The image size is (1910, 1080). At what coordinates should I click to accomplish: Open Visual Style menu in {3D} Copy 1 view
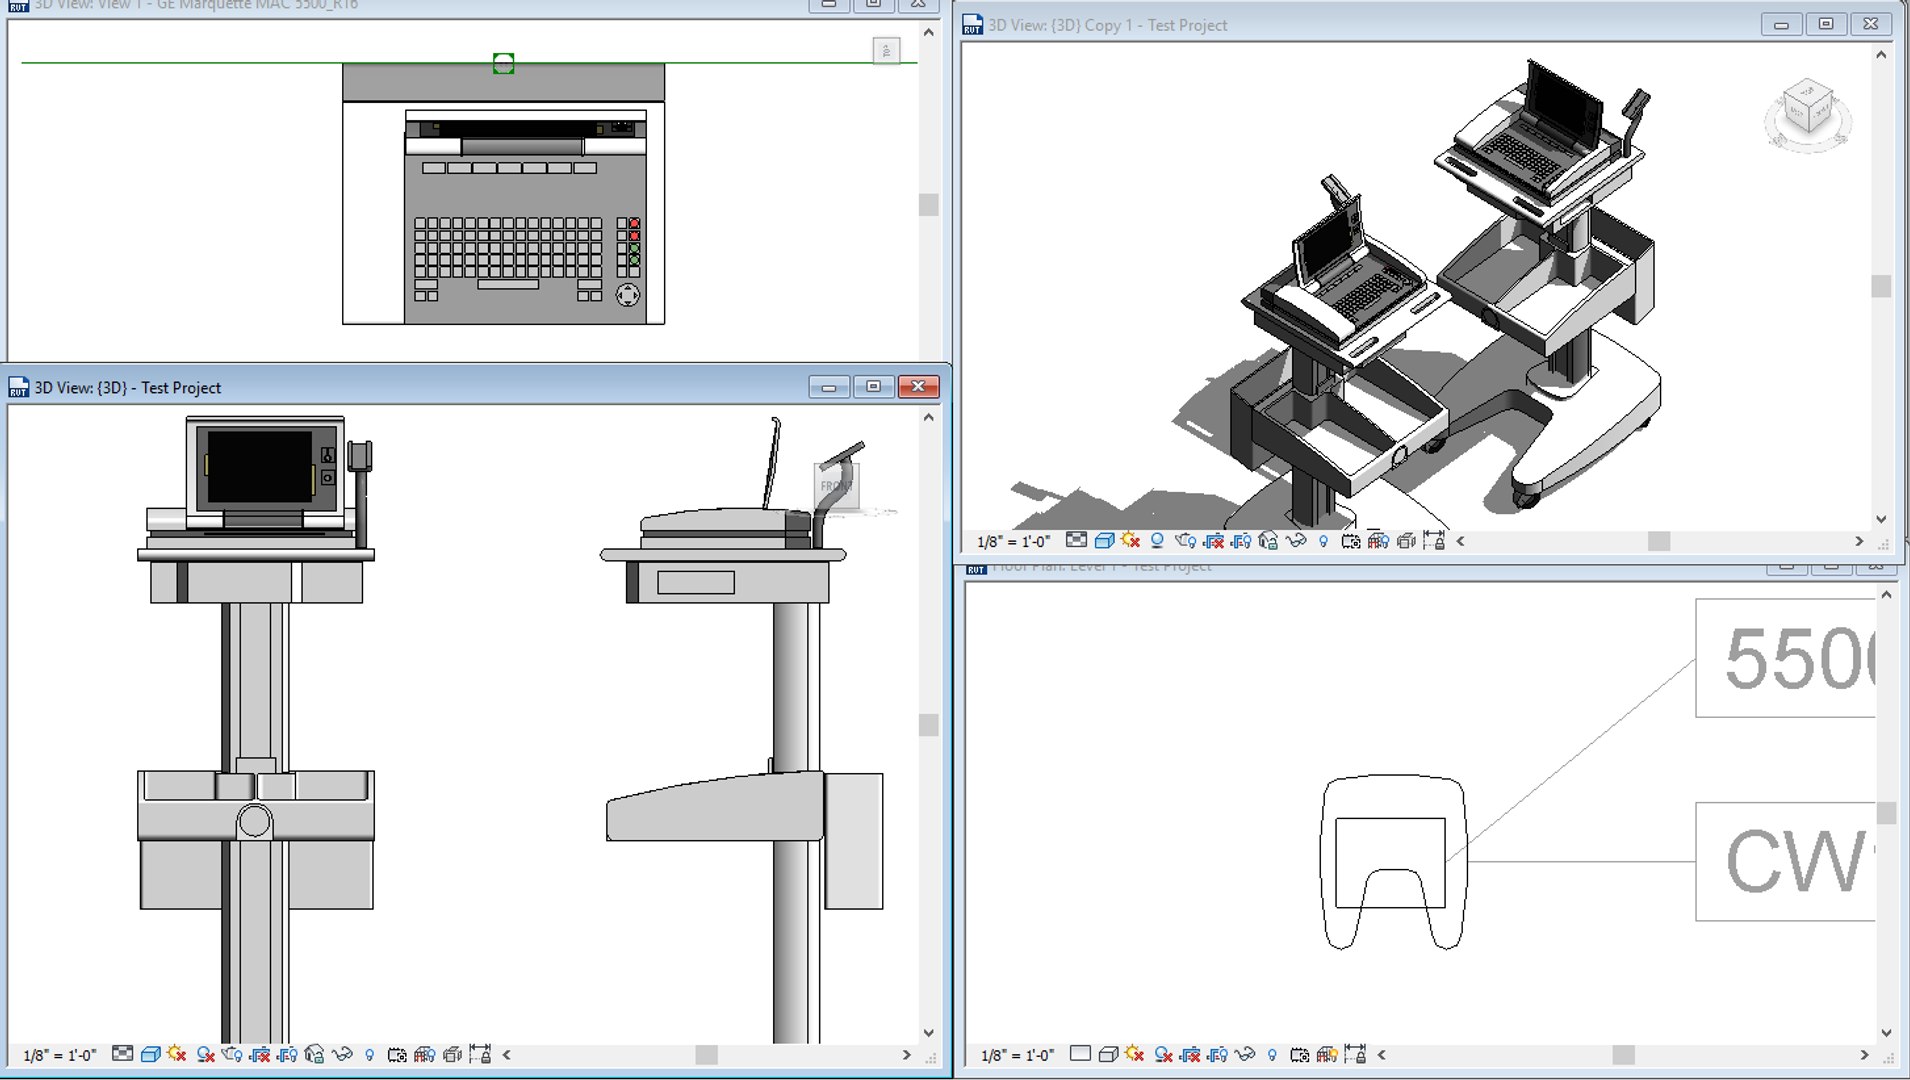click(1104, 541)
